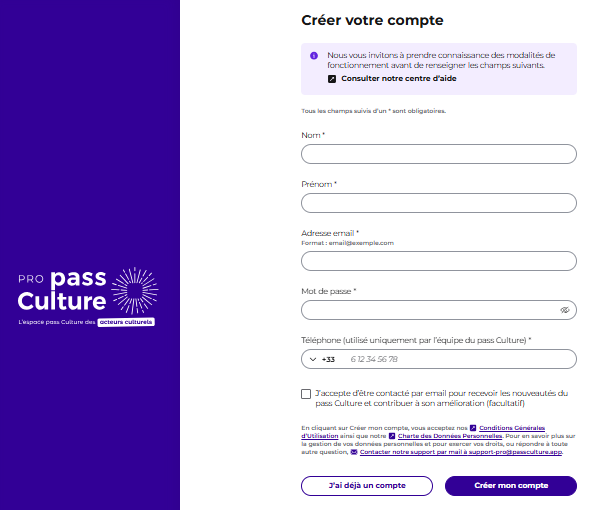Open the +33 country code selector
Viewport: 590px width, 510px height.
322,359
